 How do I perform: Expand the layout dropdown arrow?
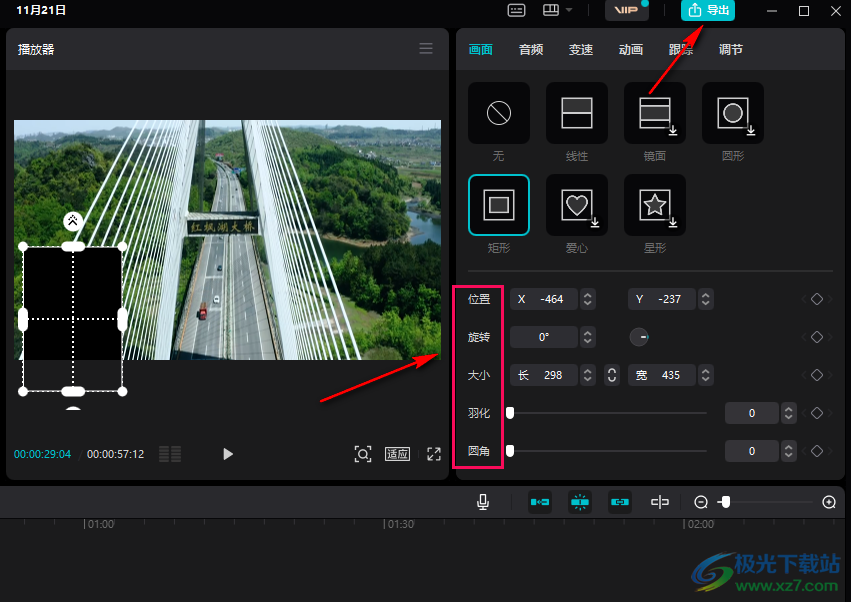pyautogui.click(x=569, y=10)
